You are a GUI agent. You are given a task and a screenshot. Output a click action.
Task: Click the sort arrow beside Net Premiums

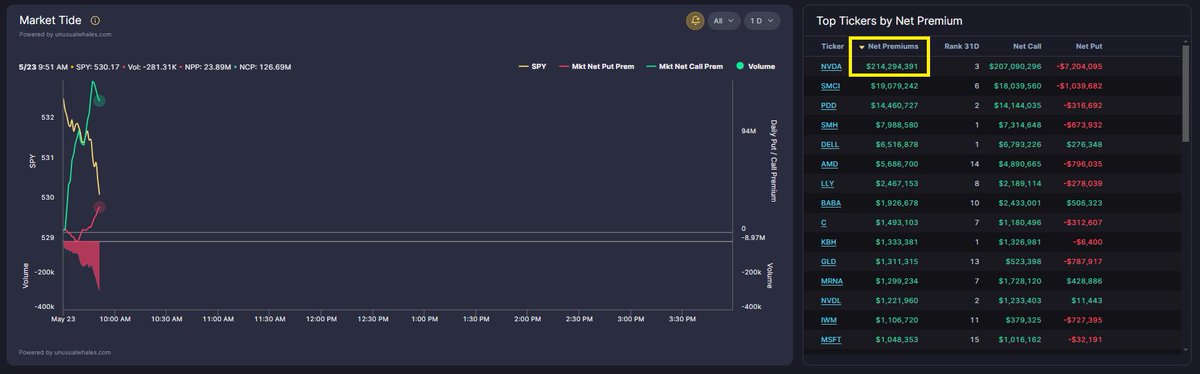(862, 46)
